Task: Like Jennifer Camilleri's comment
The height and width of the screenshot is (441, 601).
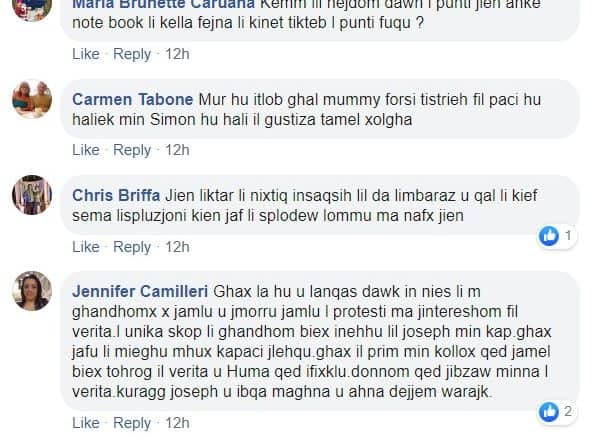Action: [86, 423]
